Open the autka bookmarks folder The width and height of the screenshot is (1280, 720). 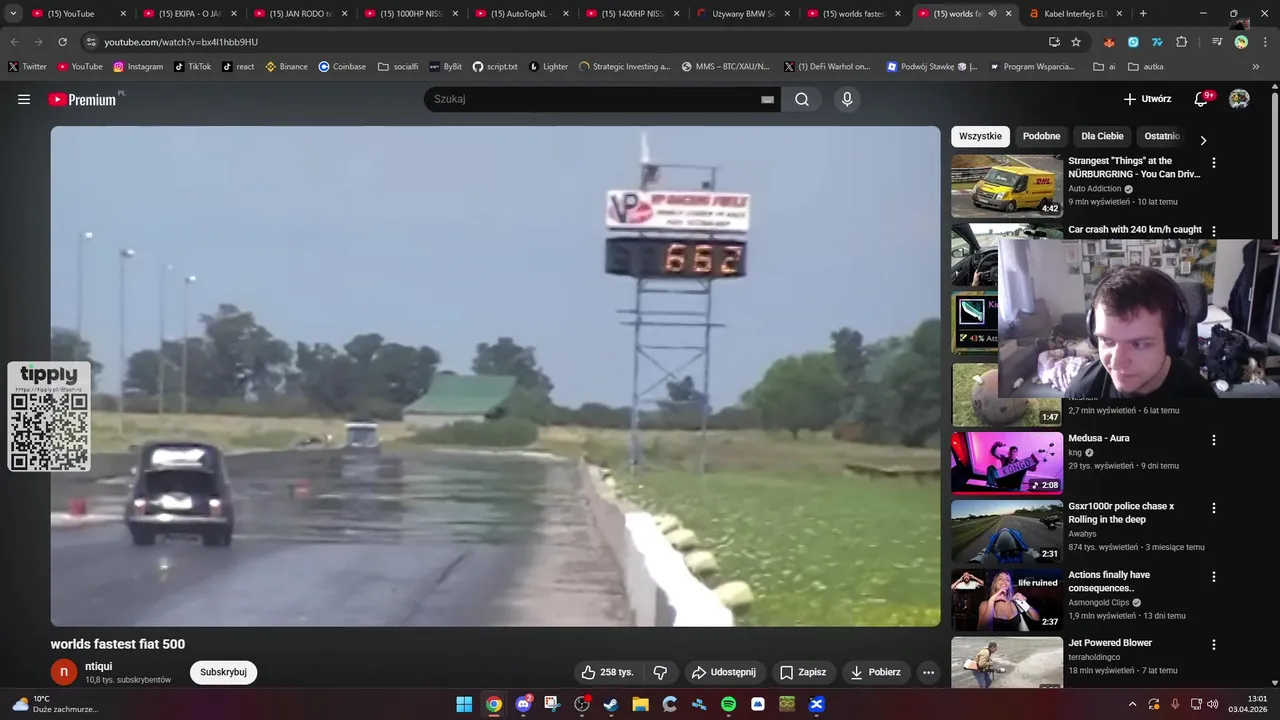point(1146,67)
